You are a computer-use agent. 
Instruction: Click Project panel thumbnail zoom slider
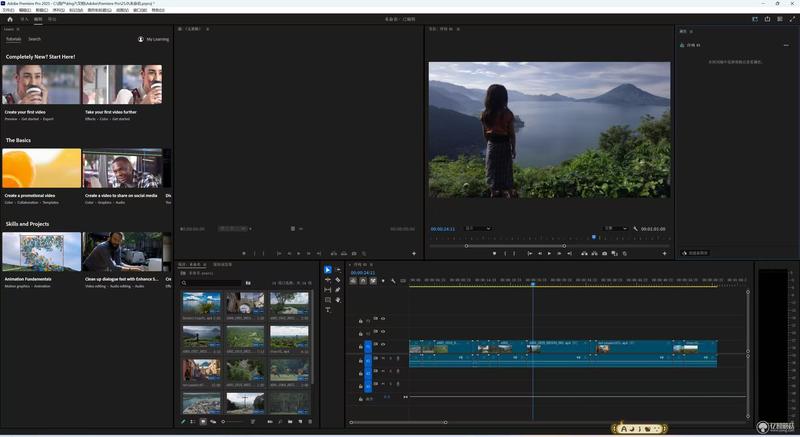(x=232, y=422)
